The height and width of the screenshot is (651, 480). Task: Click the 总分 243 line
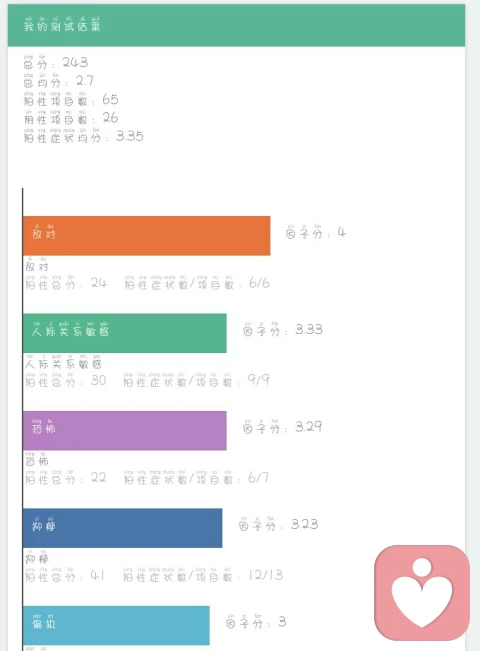pos(56,61)
